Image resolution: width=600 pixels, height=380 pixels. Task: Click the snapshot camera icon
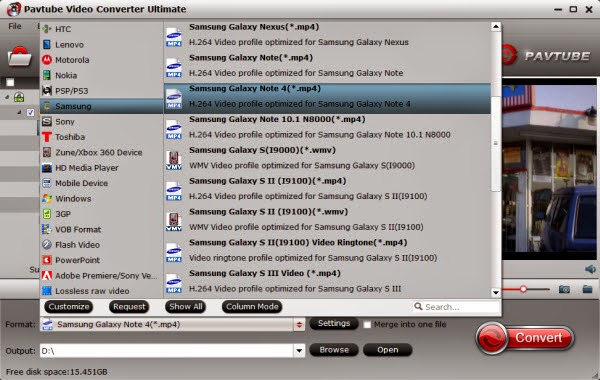(564, 289)
